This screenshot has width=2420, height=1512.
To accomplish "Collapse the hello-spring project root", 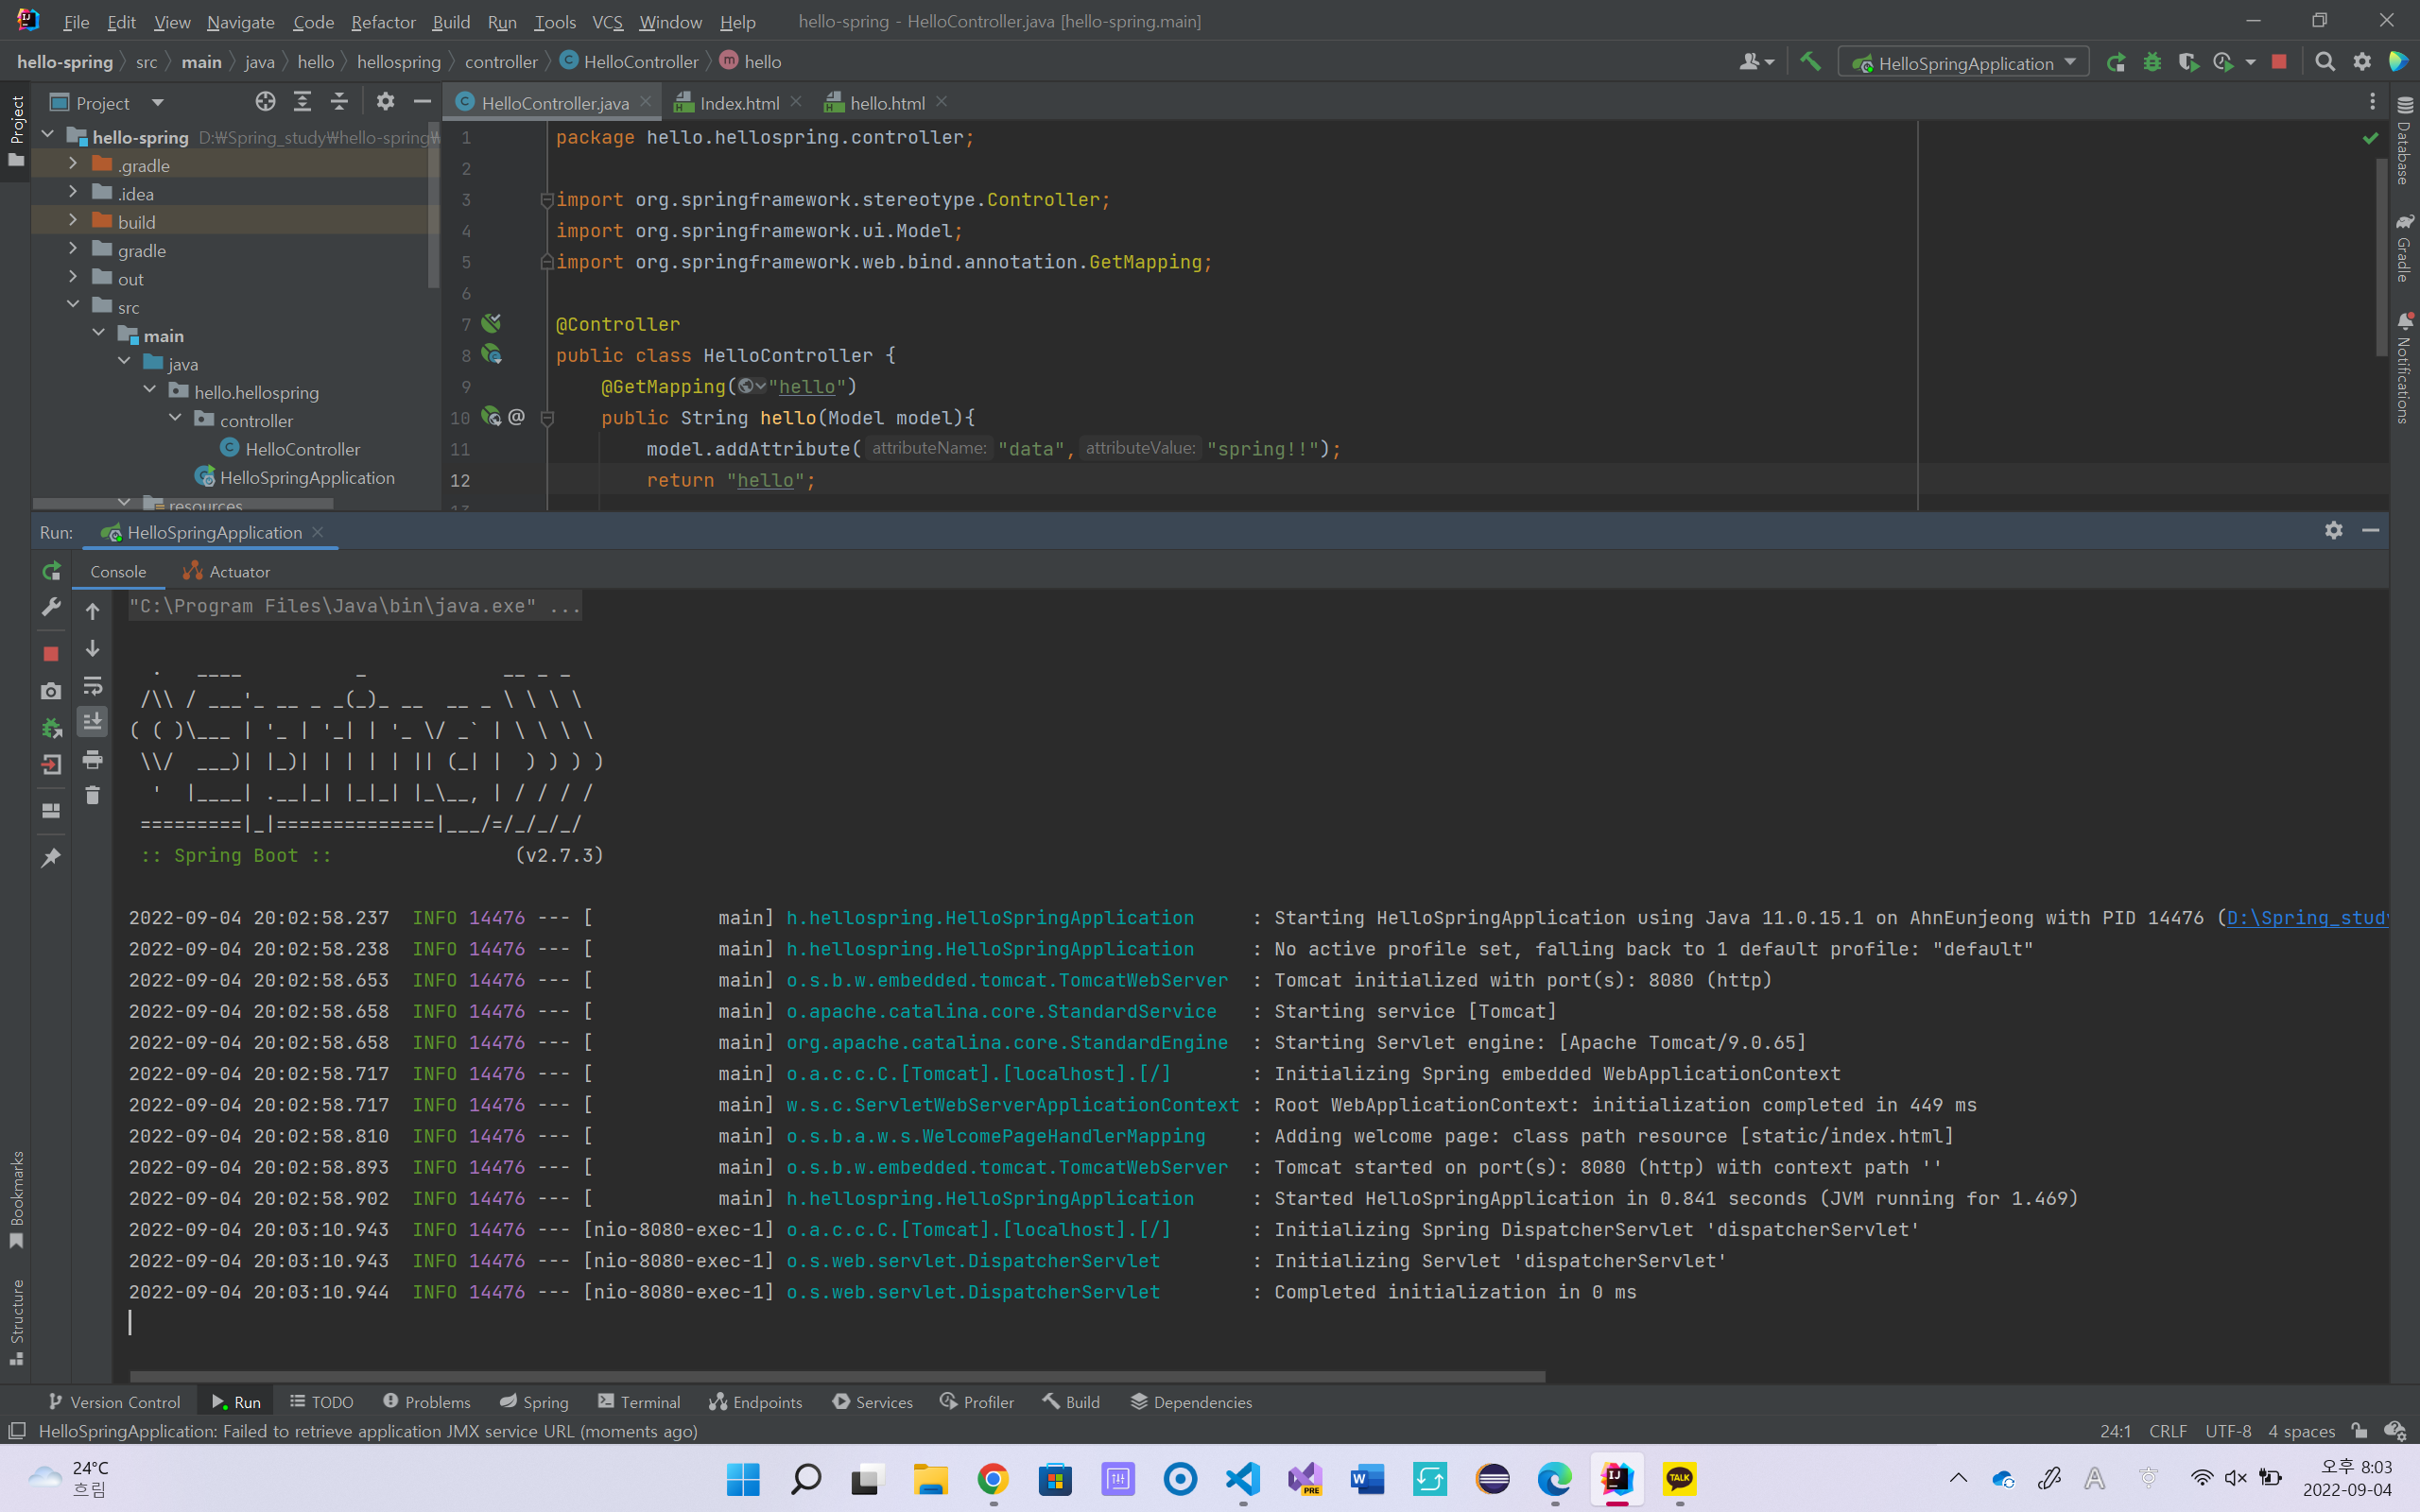I will point(47,135).
